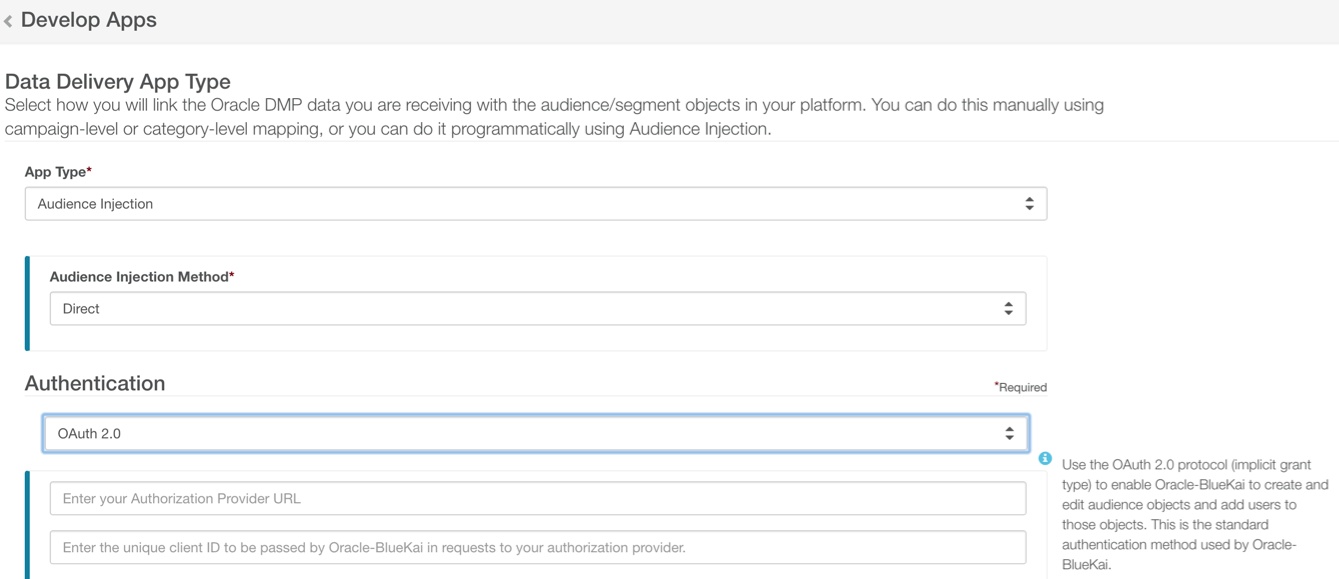Focus the Authorization Provider URL field
The width and height of the screenshot is (1339, 579).
pos(537,498)
